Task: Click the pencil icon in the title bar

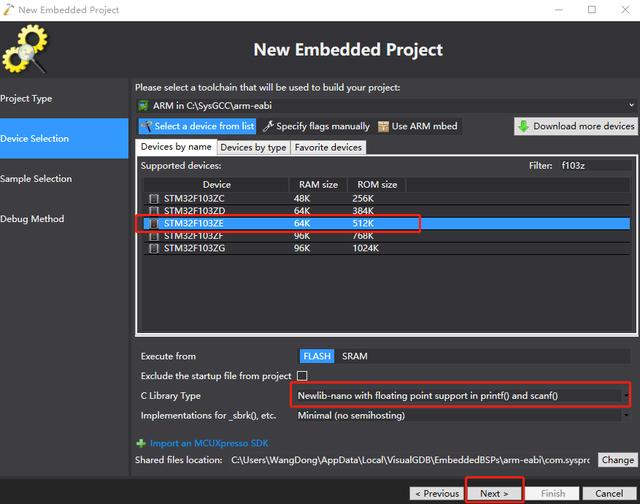Action: [x=9, y=10]
